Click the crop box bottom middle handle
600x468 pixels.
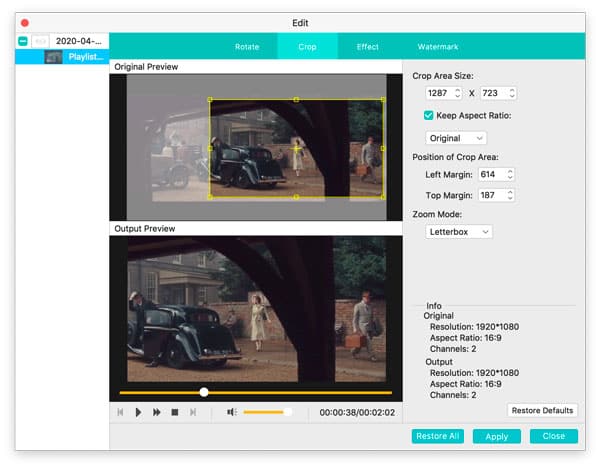click(x=296, y=197)
